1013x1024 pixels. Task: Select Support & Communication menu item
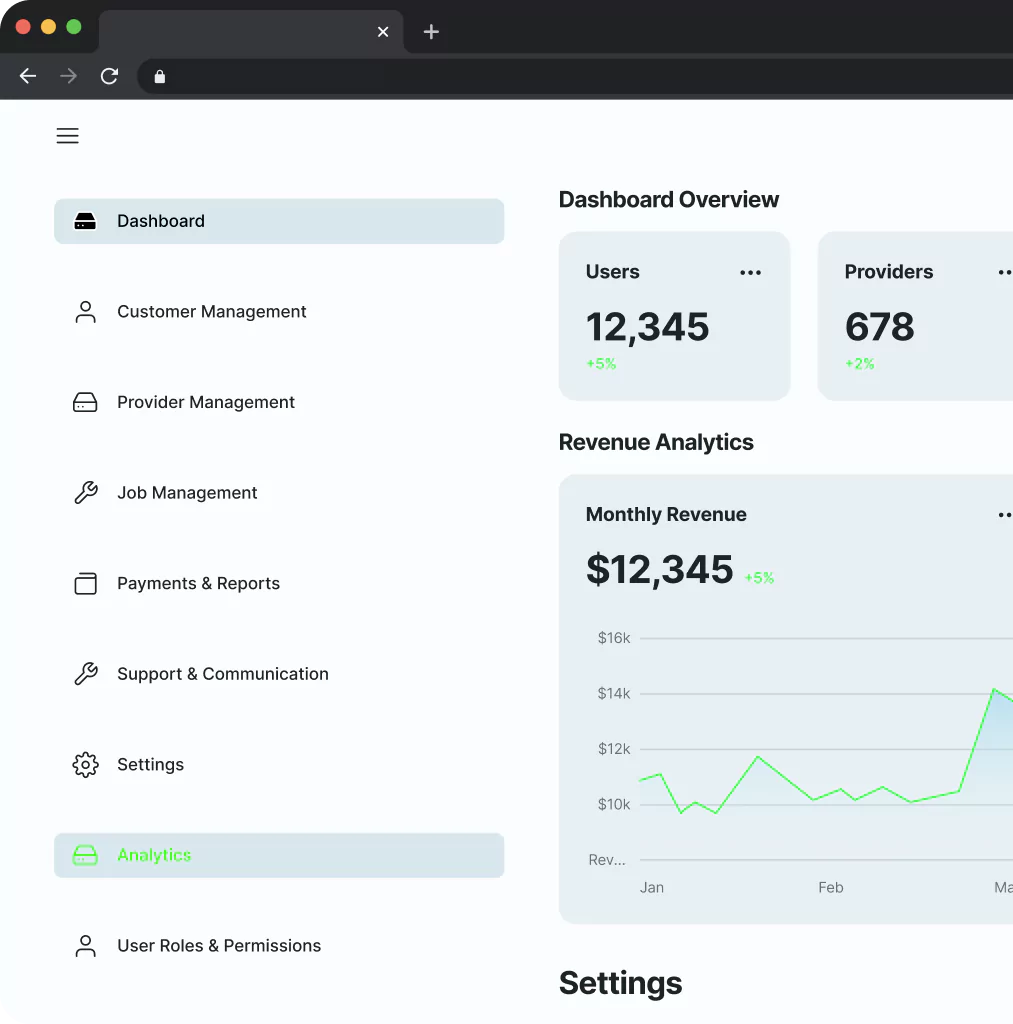click(222, 674)
